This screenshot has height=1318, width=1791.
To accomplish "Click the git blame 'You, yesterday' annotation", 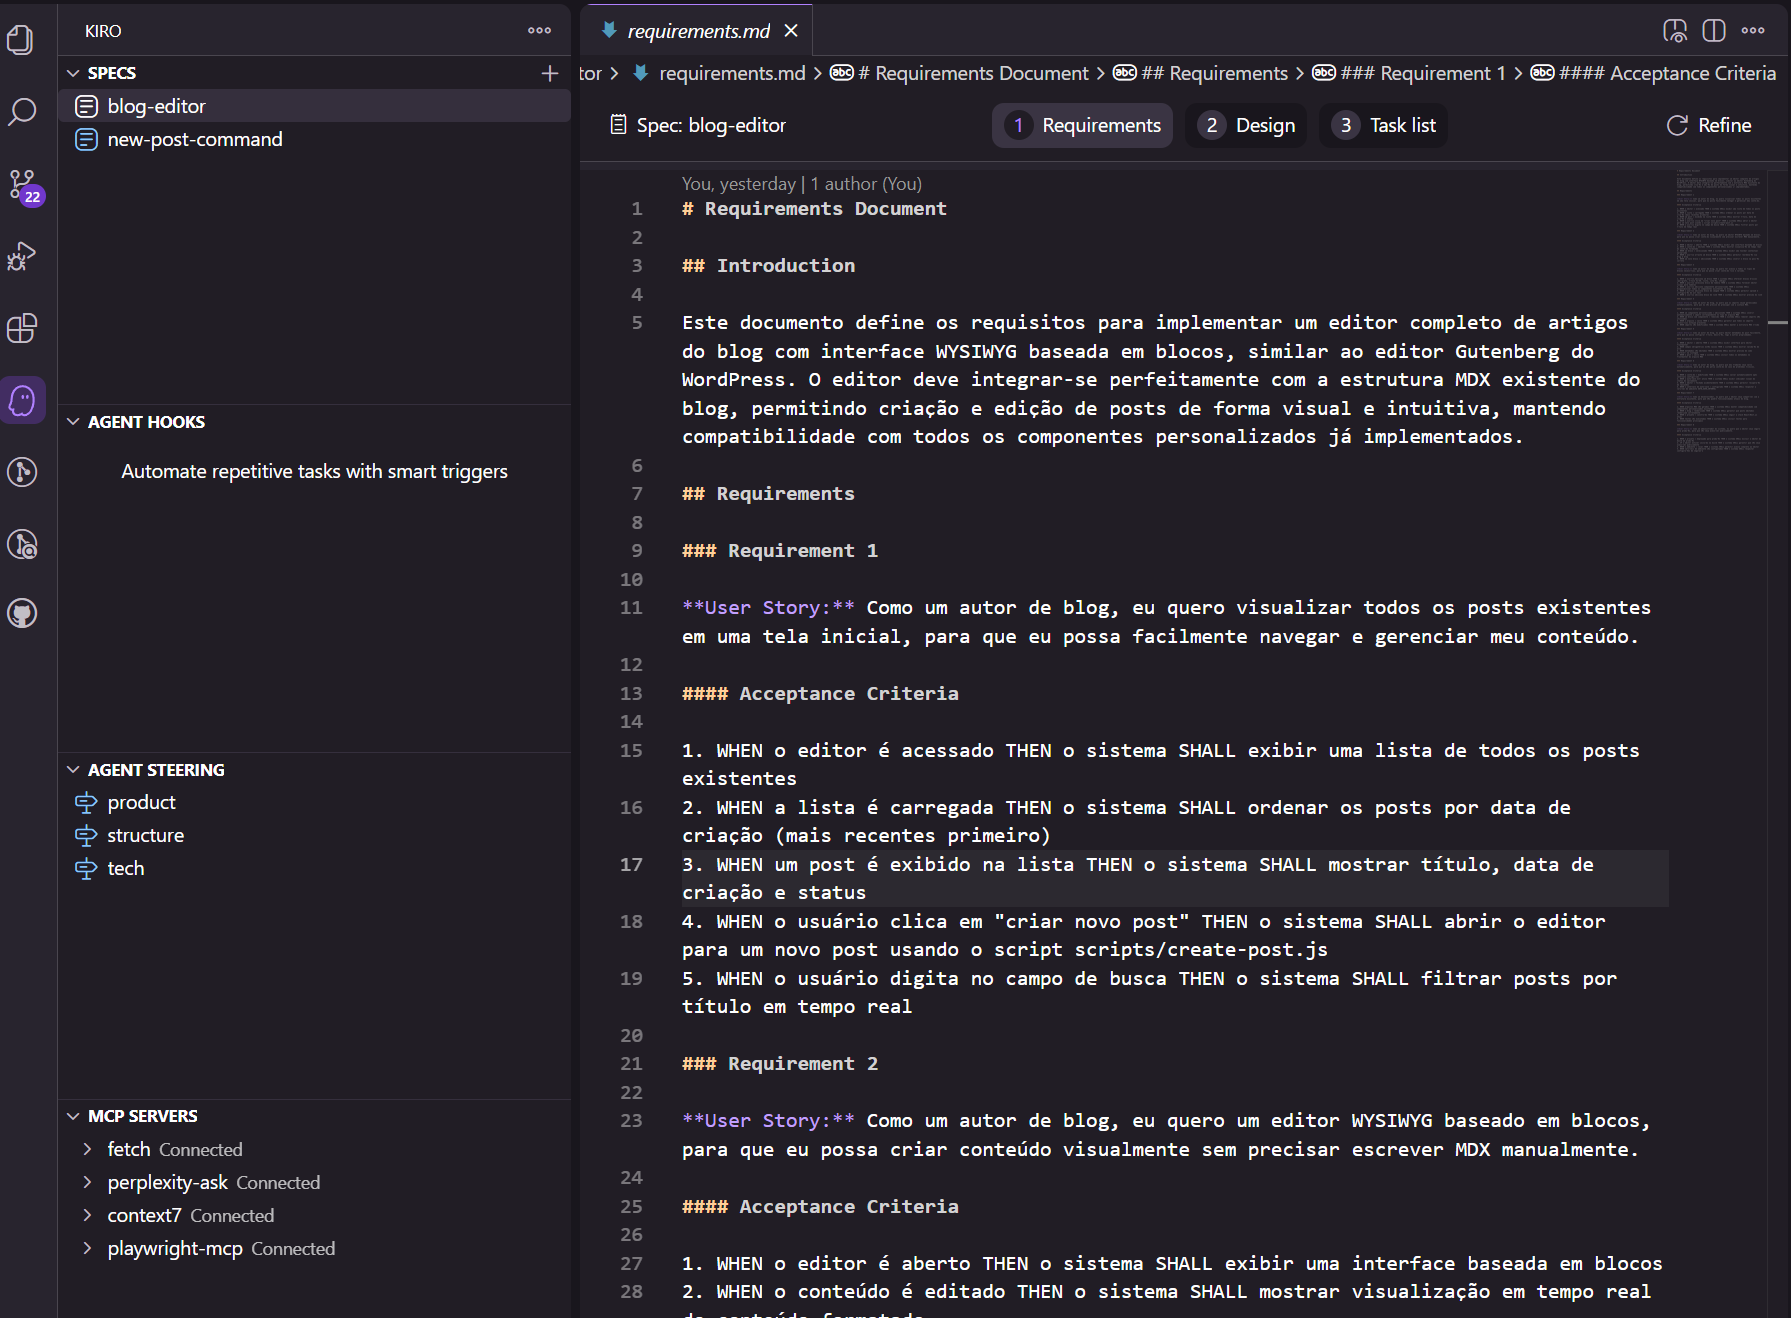I will pyautogui.click(x=801, y=184).
